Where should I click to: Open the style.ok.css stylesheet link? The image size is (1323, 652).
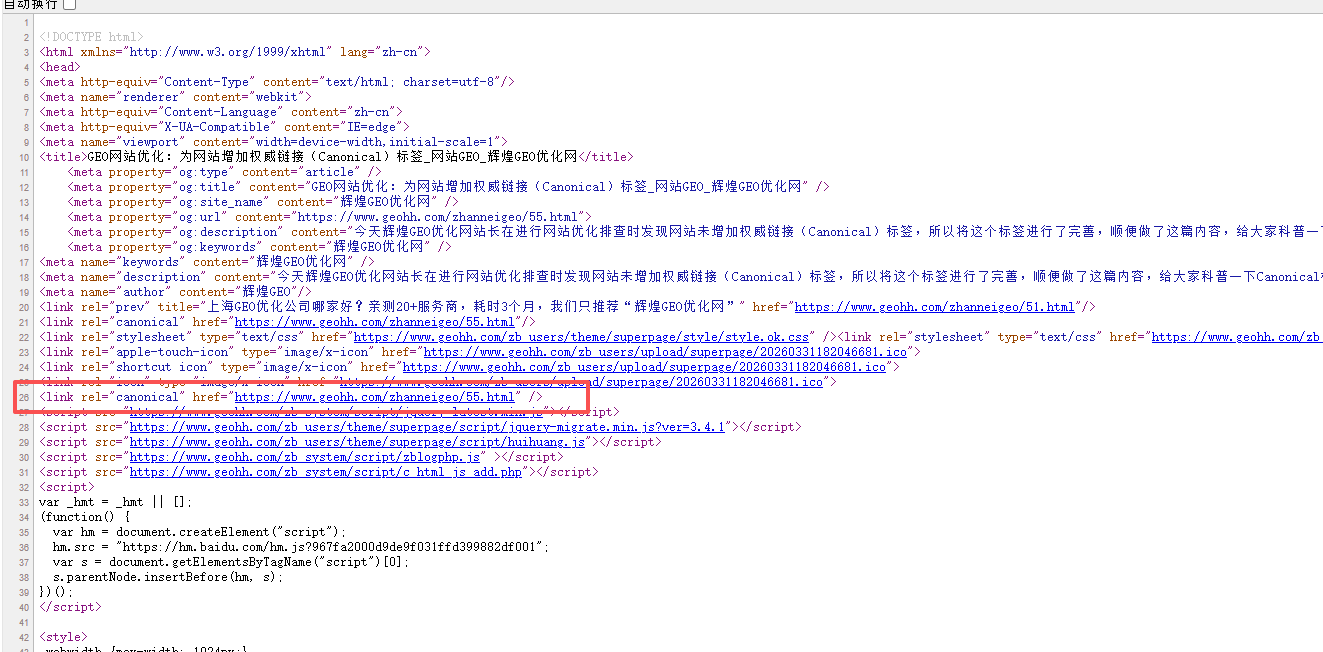coord(581,337)
